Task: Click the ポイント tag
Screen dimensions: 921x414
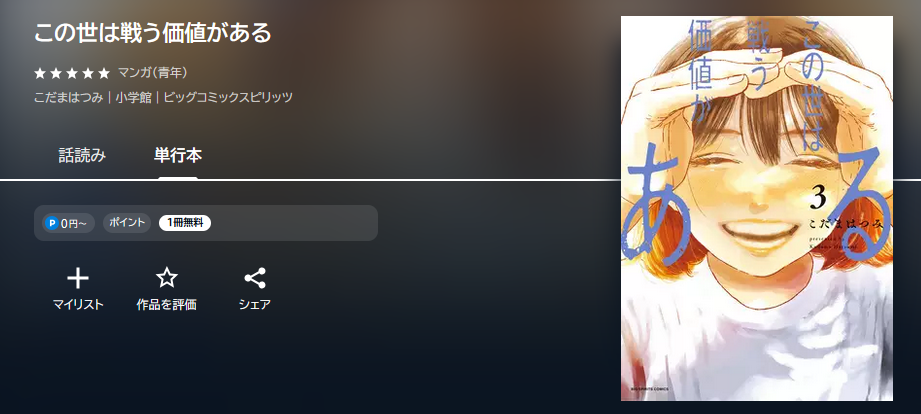Action: (127, 223)
